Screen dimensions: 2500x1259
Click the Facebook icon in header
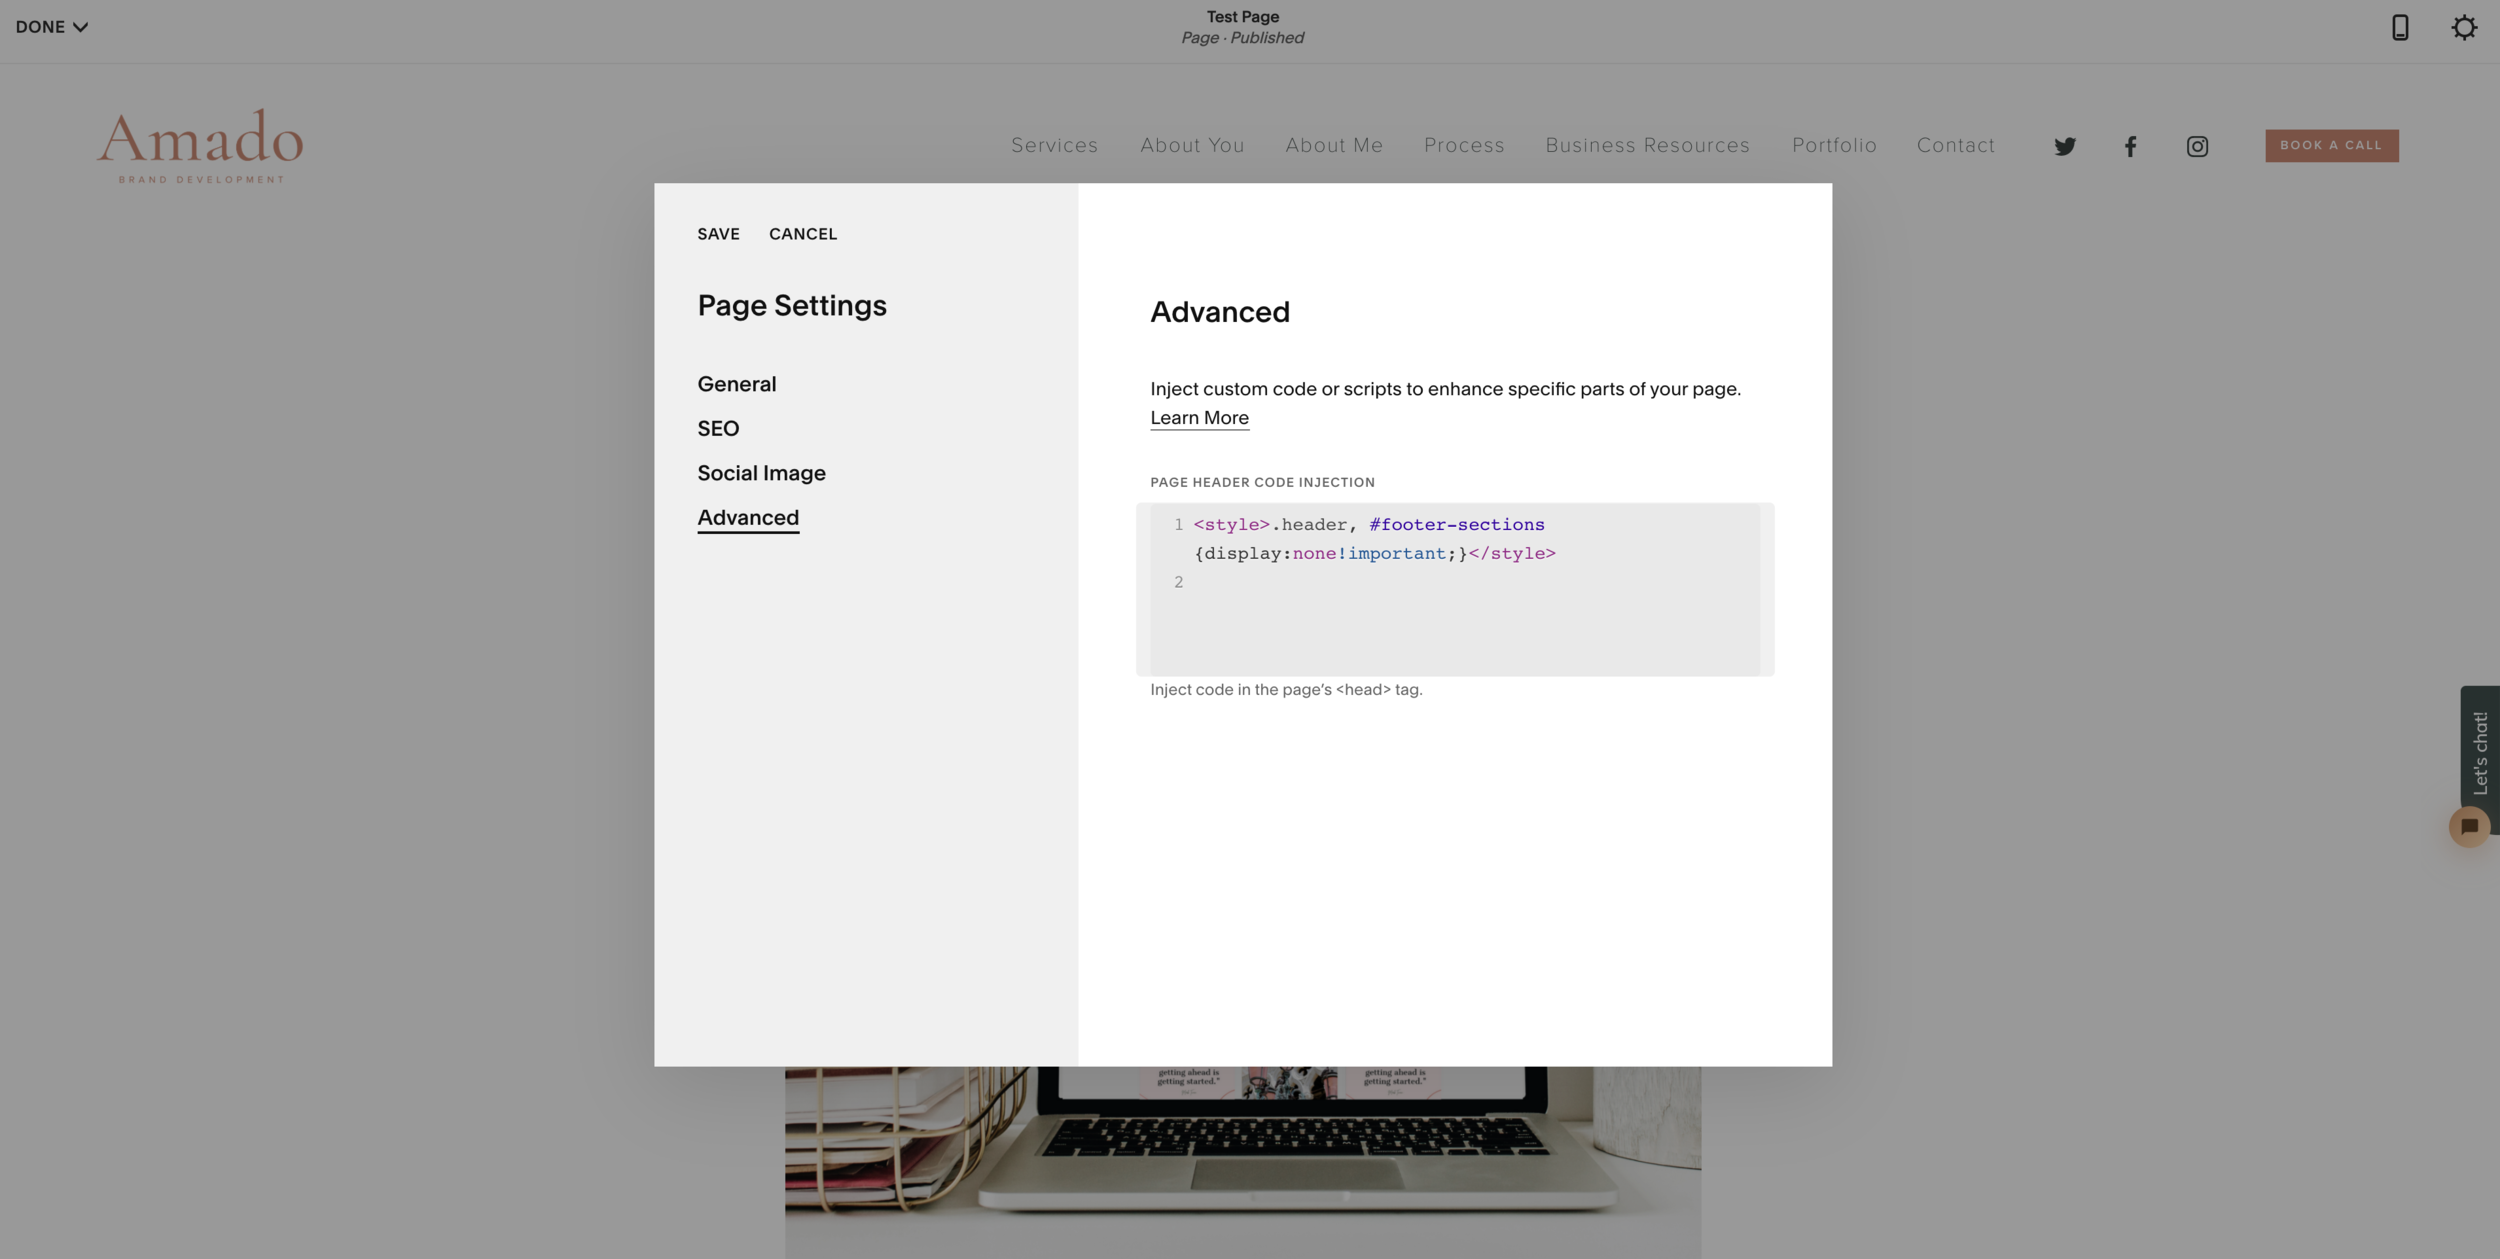pos(2130,146)
